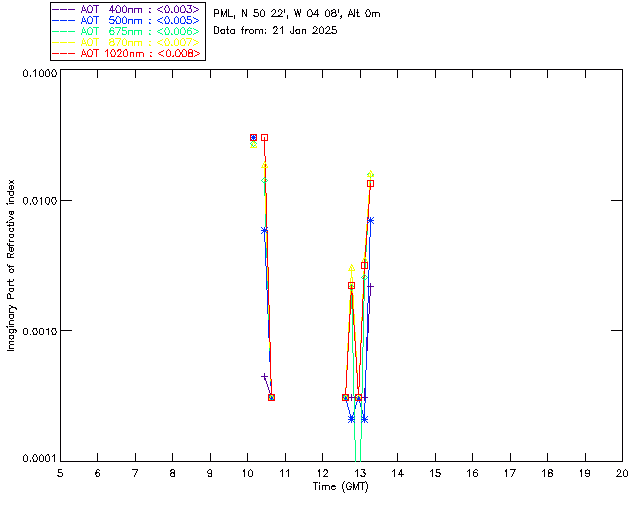This screenshot has height=512, width=640.
Task: Click the x-axis tick label 10
Action: point(247,473)
